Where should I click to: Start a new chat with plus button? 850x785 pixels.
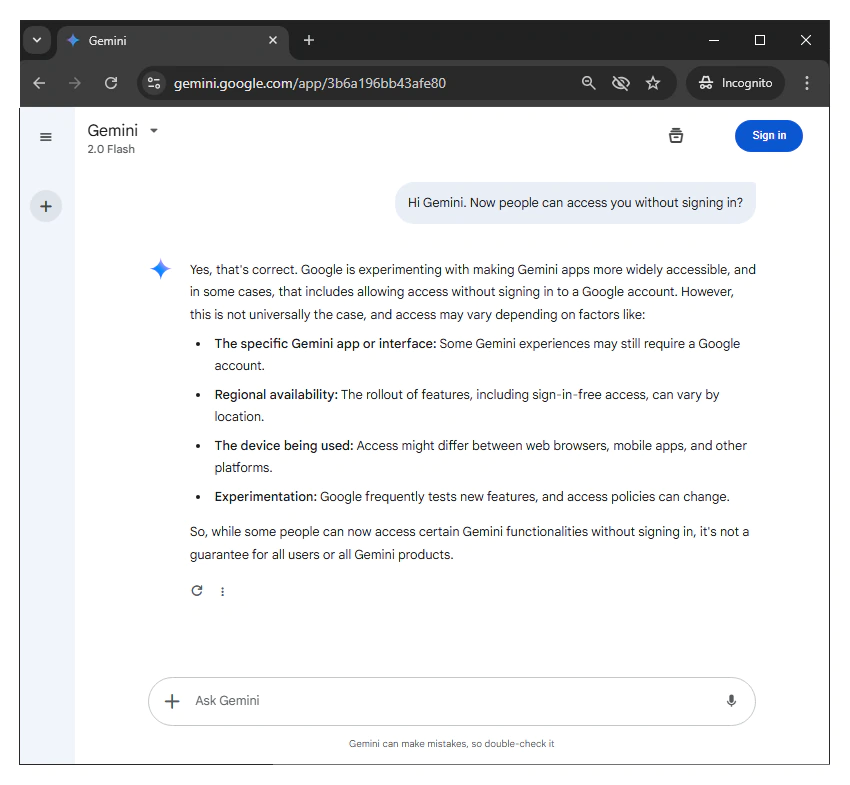[x=46, y=206]
